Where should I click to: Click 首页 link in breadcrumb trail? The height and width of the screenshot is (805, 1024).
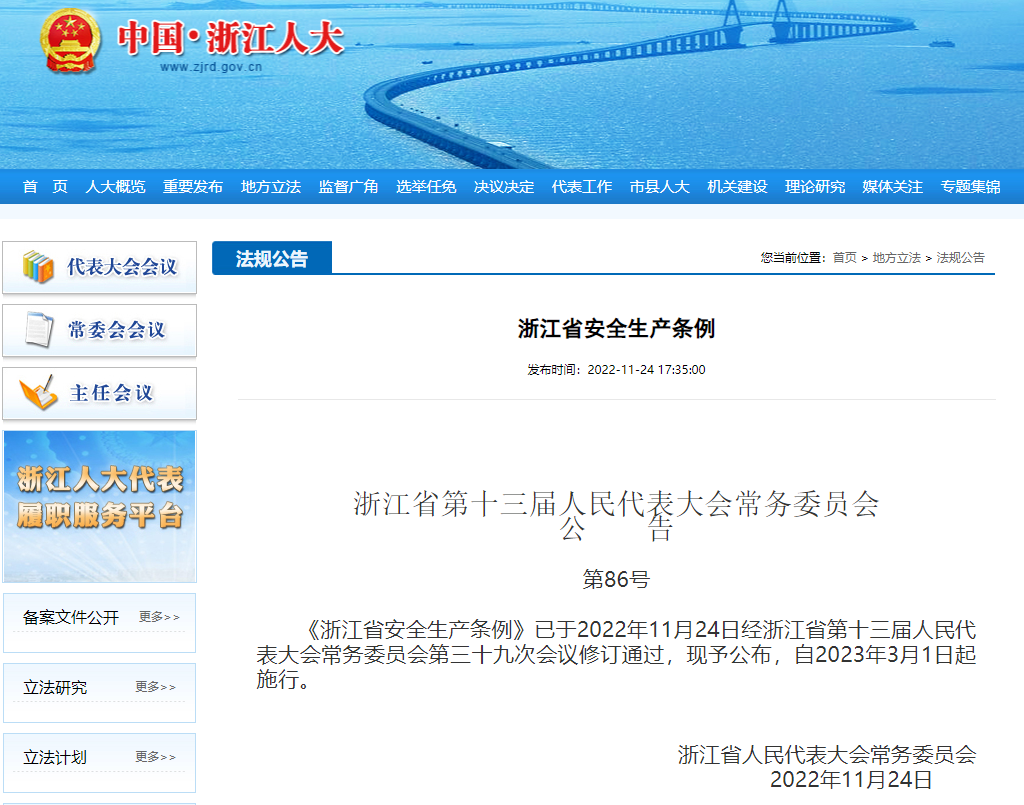pos(845,258)
